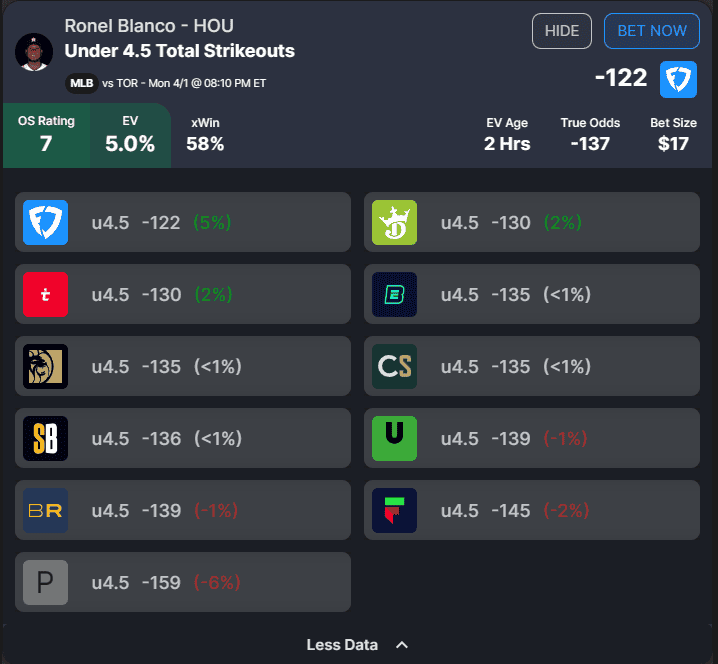
Task: Collapse the panel with Less Data
Action: click(343, 645)
